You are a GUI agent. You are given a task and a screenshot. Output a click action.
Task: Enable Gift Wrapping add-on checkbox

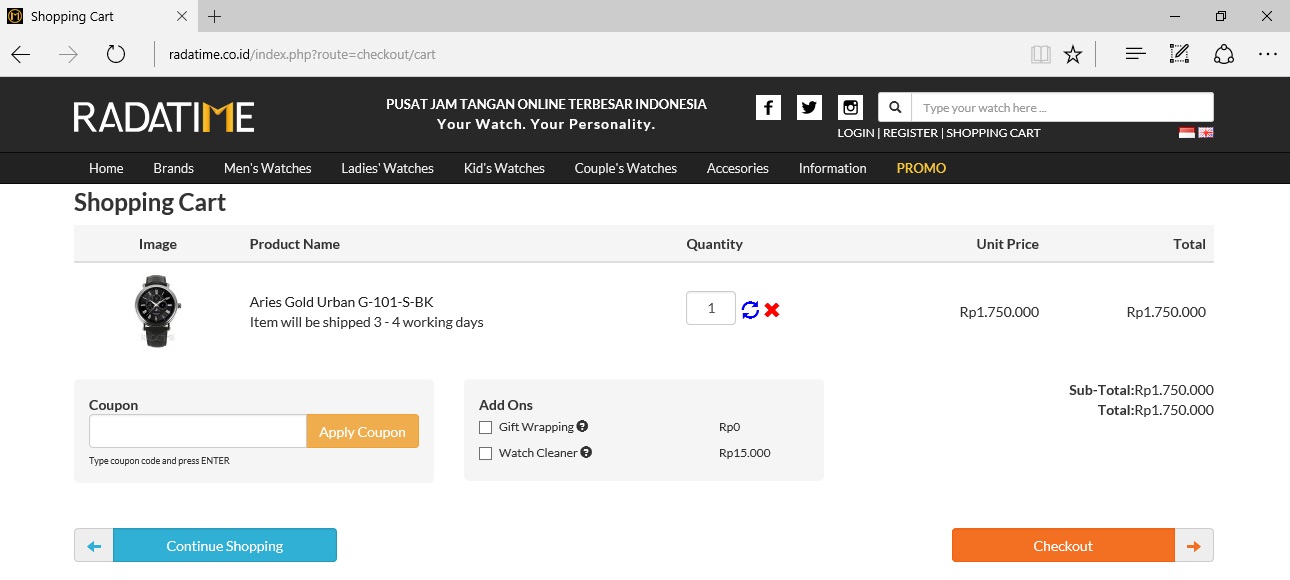click(486, 427)
